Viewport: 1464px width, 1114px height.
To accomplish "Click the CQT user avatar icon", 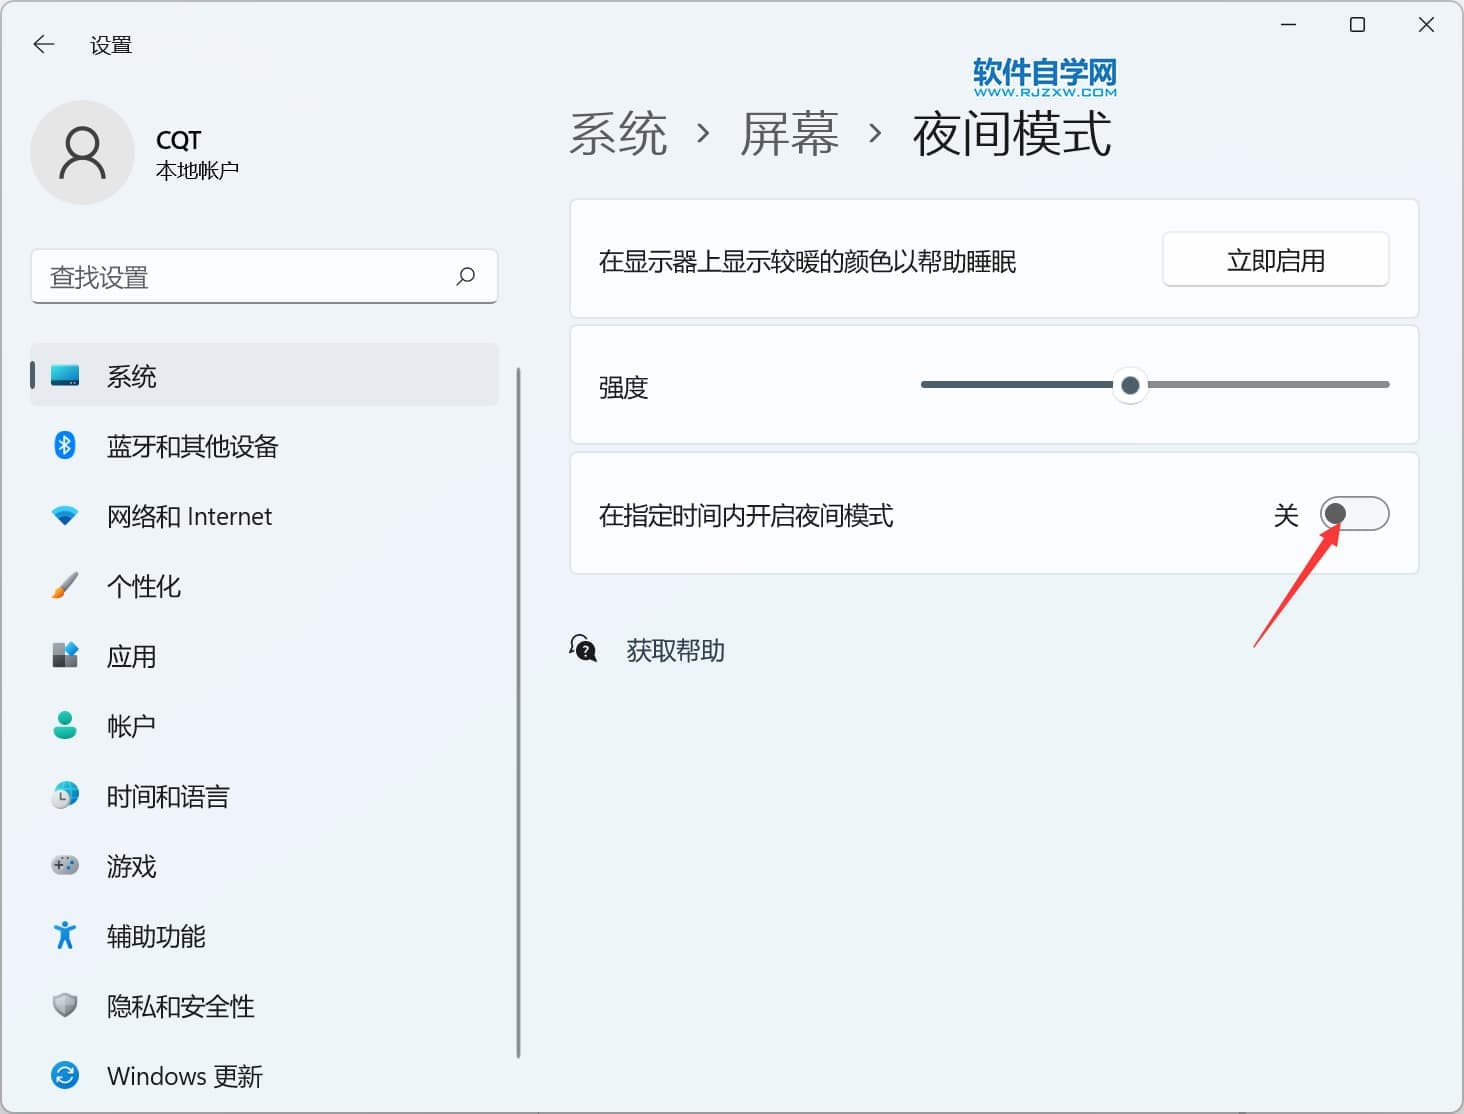I will click(x=82, y=153).
